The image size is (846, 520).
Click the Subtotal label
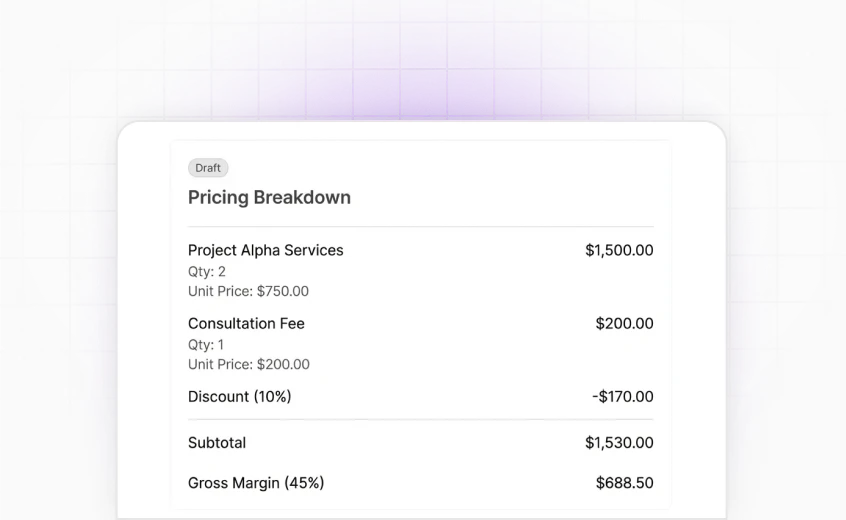pyautogui.click(x=217, y=443)
